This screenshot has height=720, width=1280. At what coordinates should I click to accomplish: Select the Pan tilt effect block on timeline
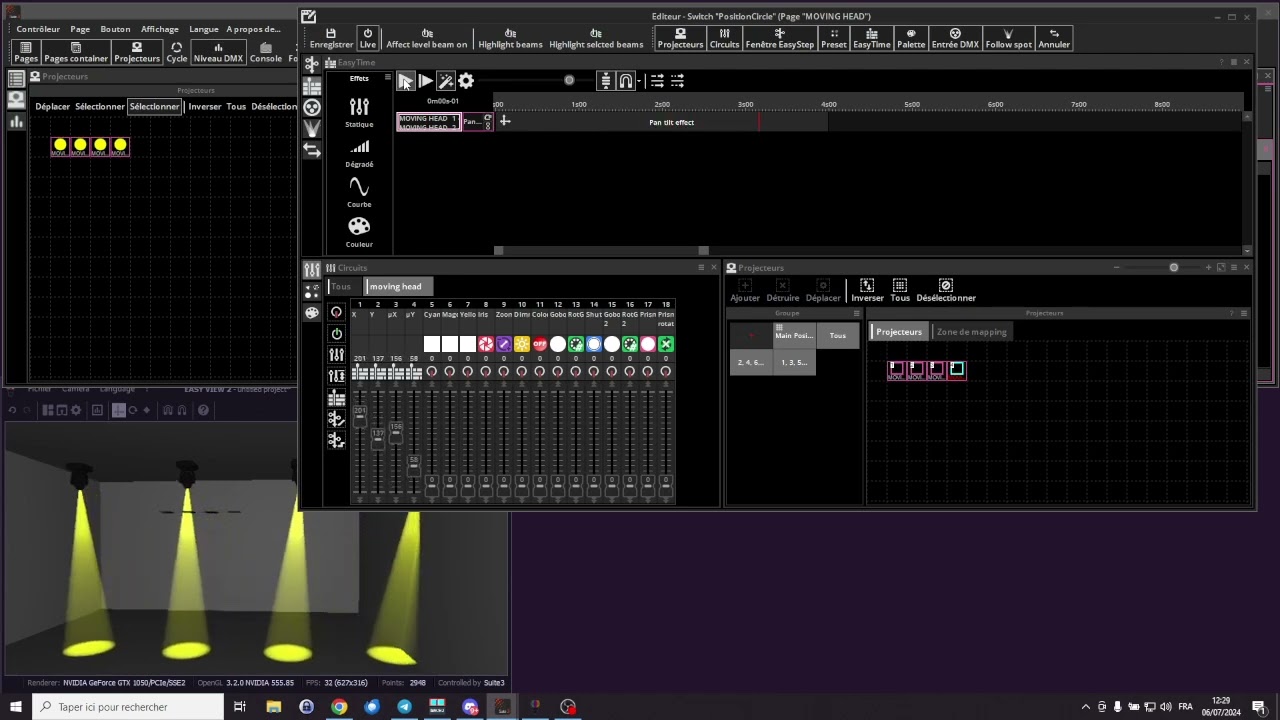click(x=671, y=122)
